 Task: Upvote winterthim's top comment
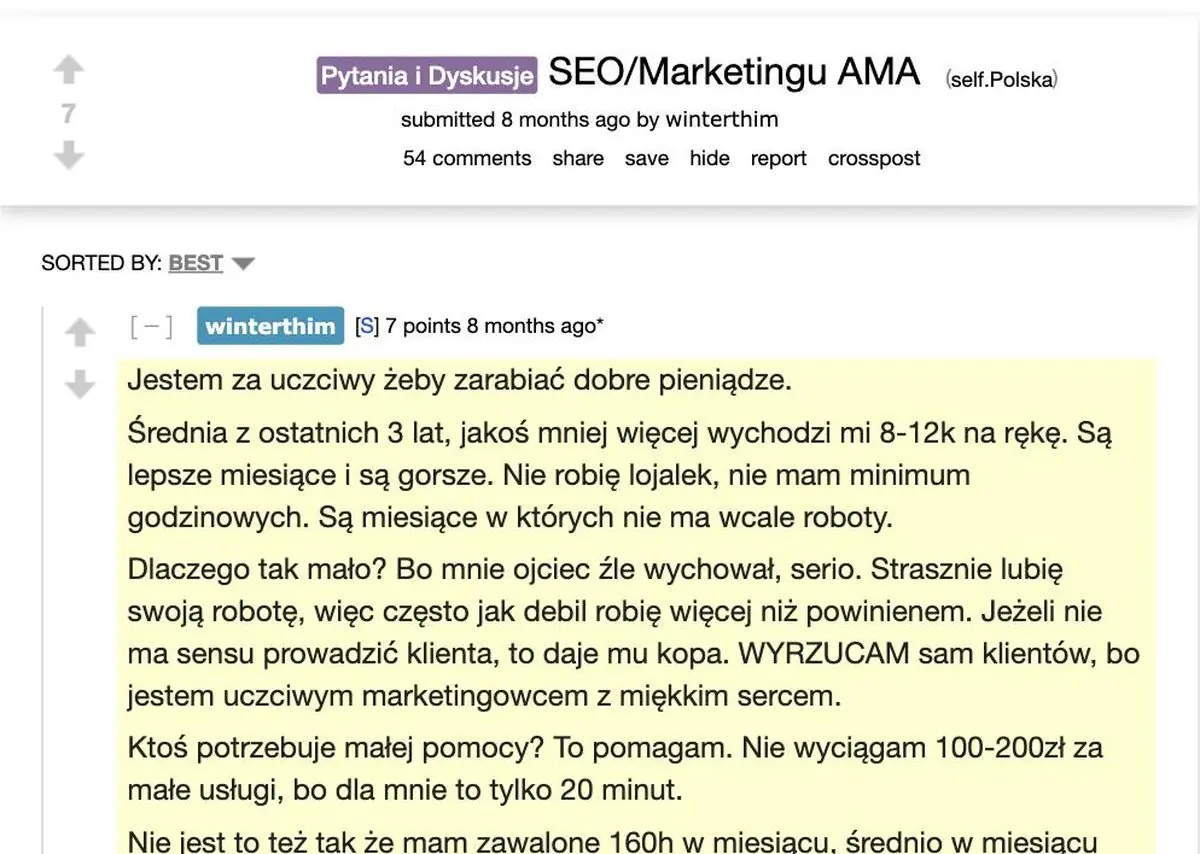[80, 333]
